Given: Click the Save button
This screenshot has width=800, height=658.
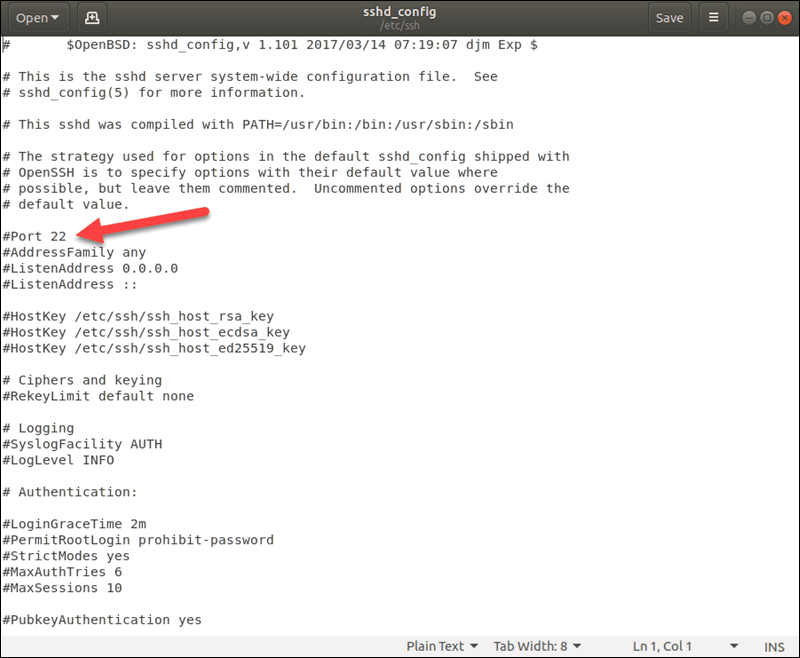Looking at the screenshot, I should [670, 17].
